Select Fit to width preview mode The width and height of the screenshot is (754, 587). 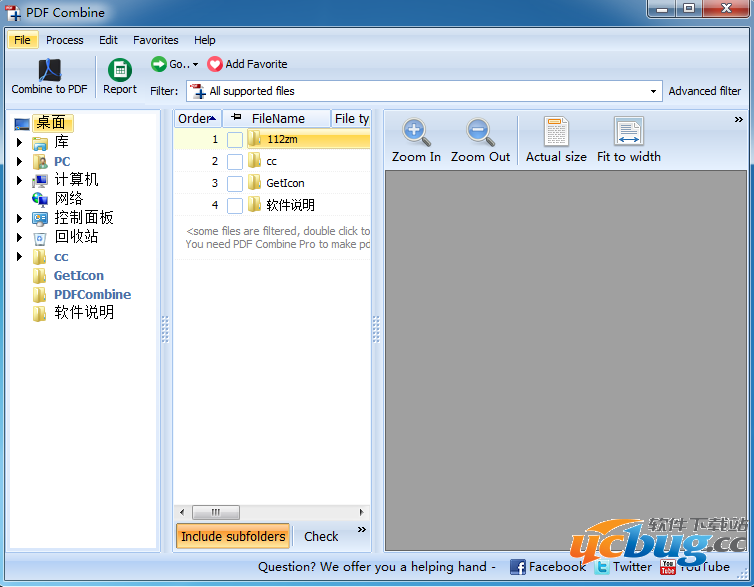coord(629,132)
